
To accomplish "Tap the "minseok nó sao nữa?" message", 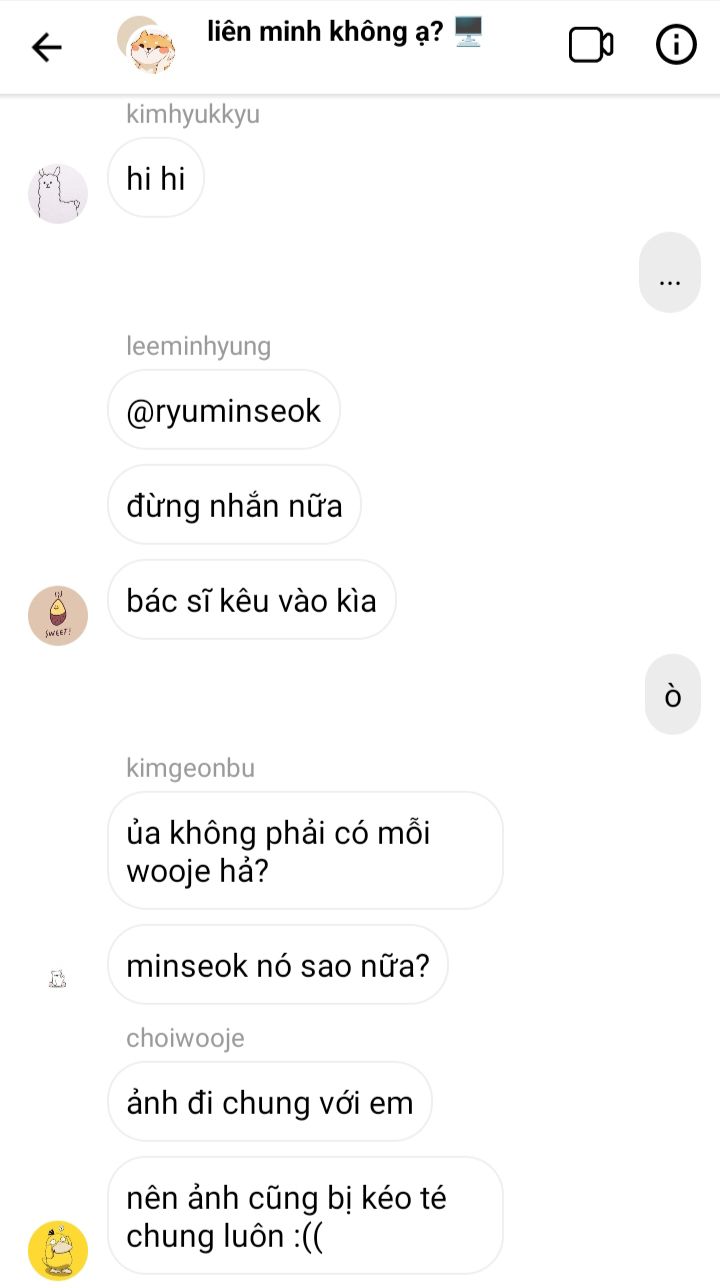I will (277, 965).
